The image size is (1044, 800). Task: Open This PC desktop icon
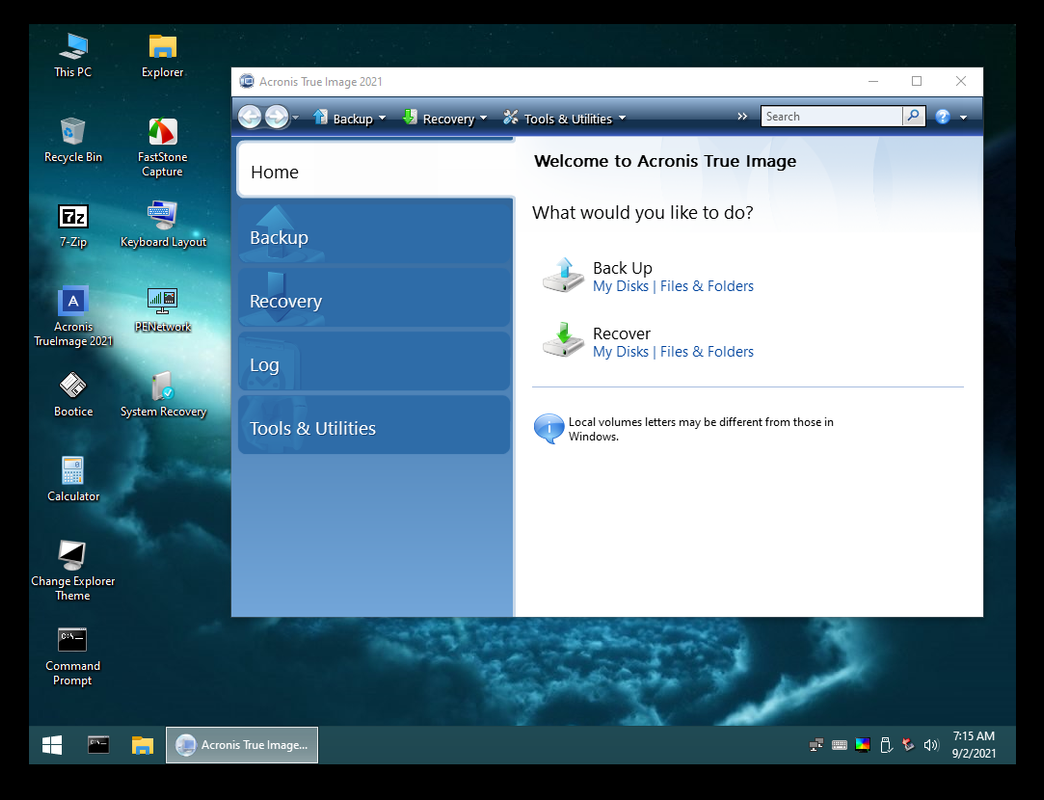pos(73,56)
